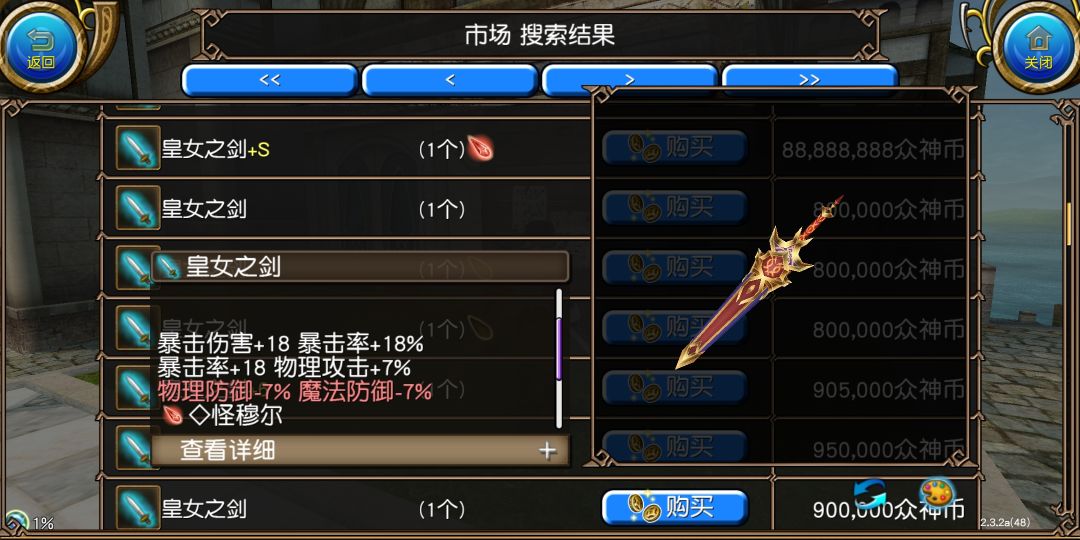Image resolution: width=1080 pixels, height=540 pixels.
Task: Click the 皇女之剑 tooltip title bar
Action: coord(360,266)
